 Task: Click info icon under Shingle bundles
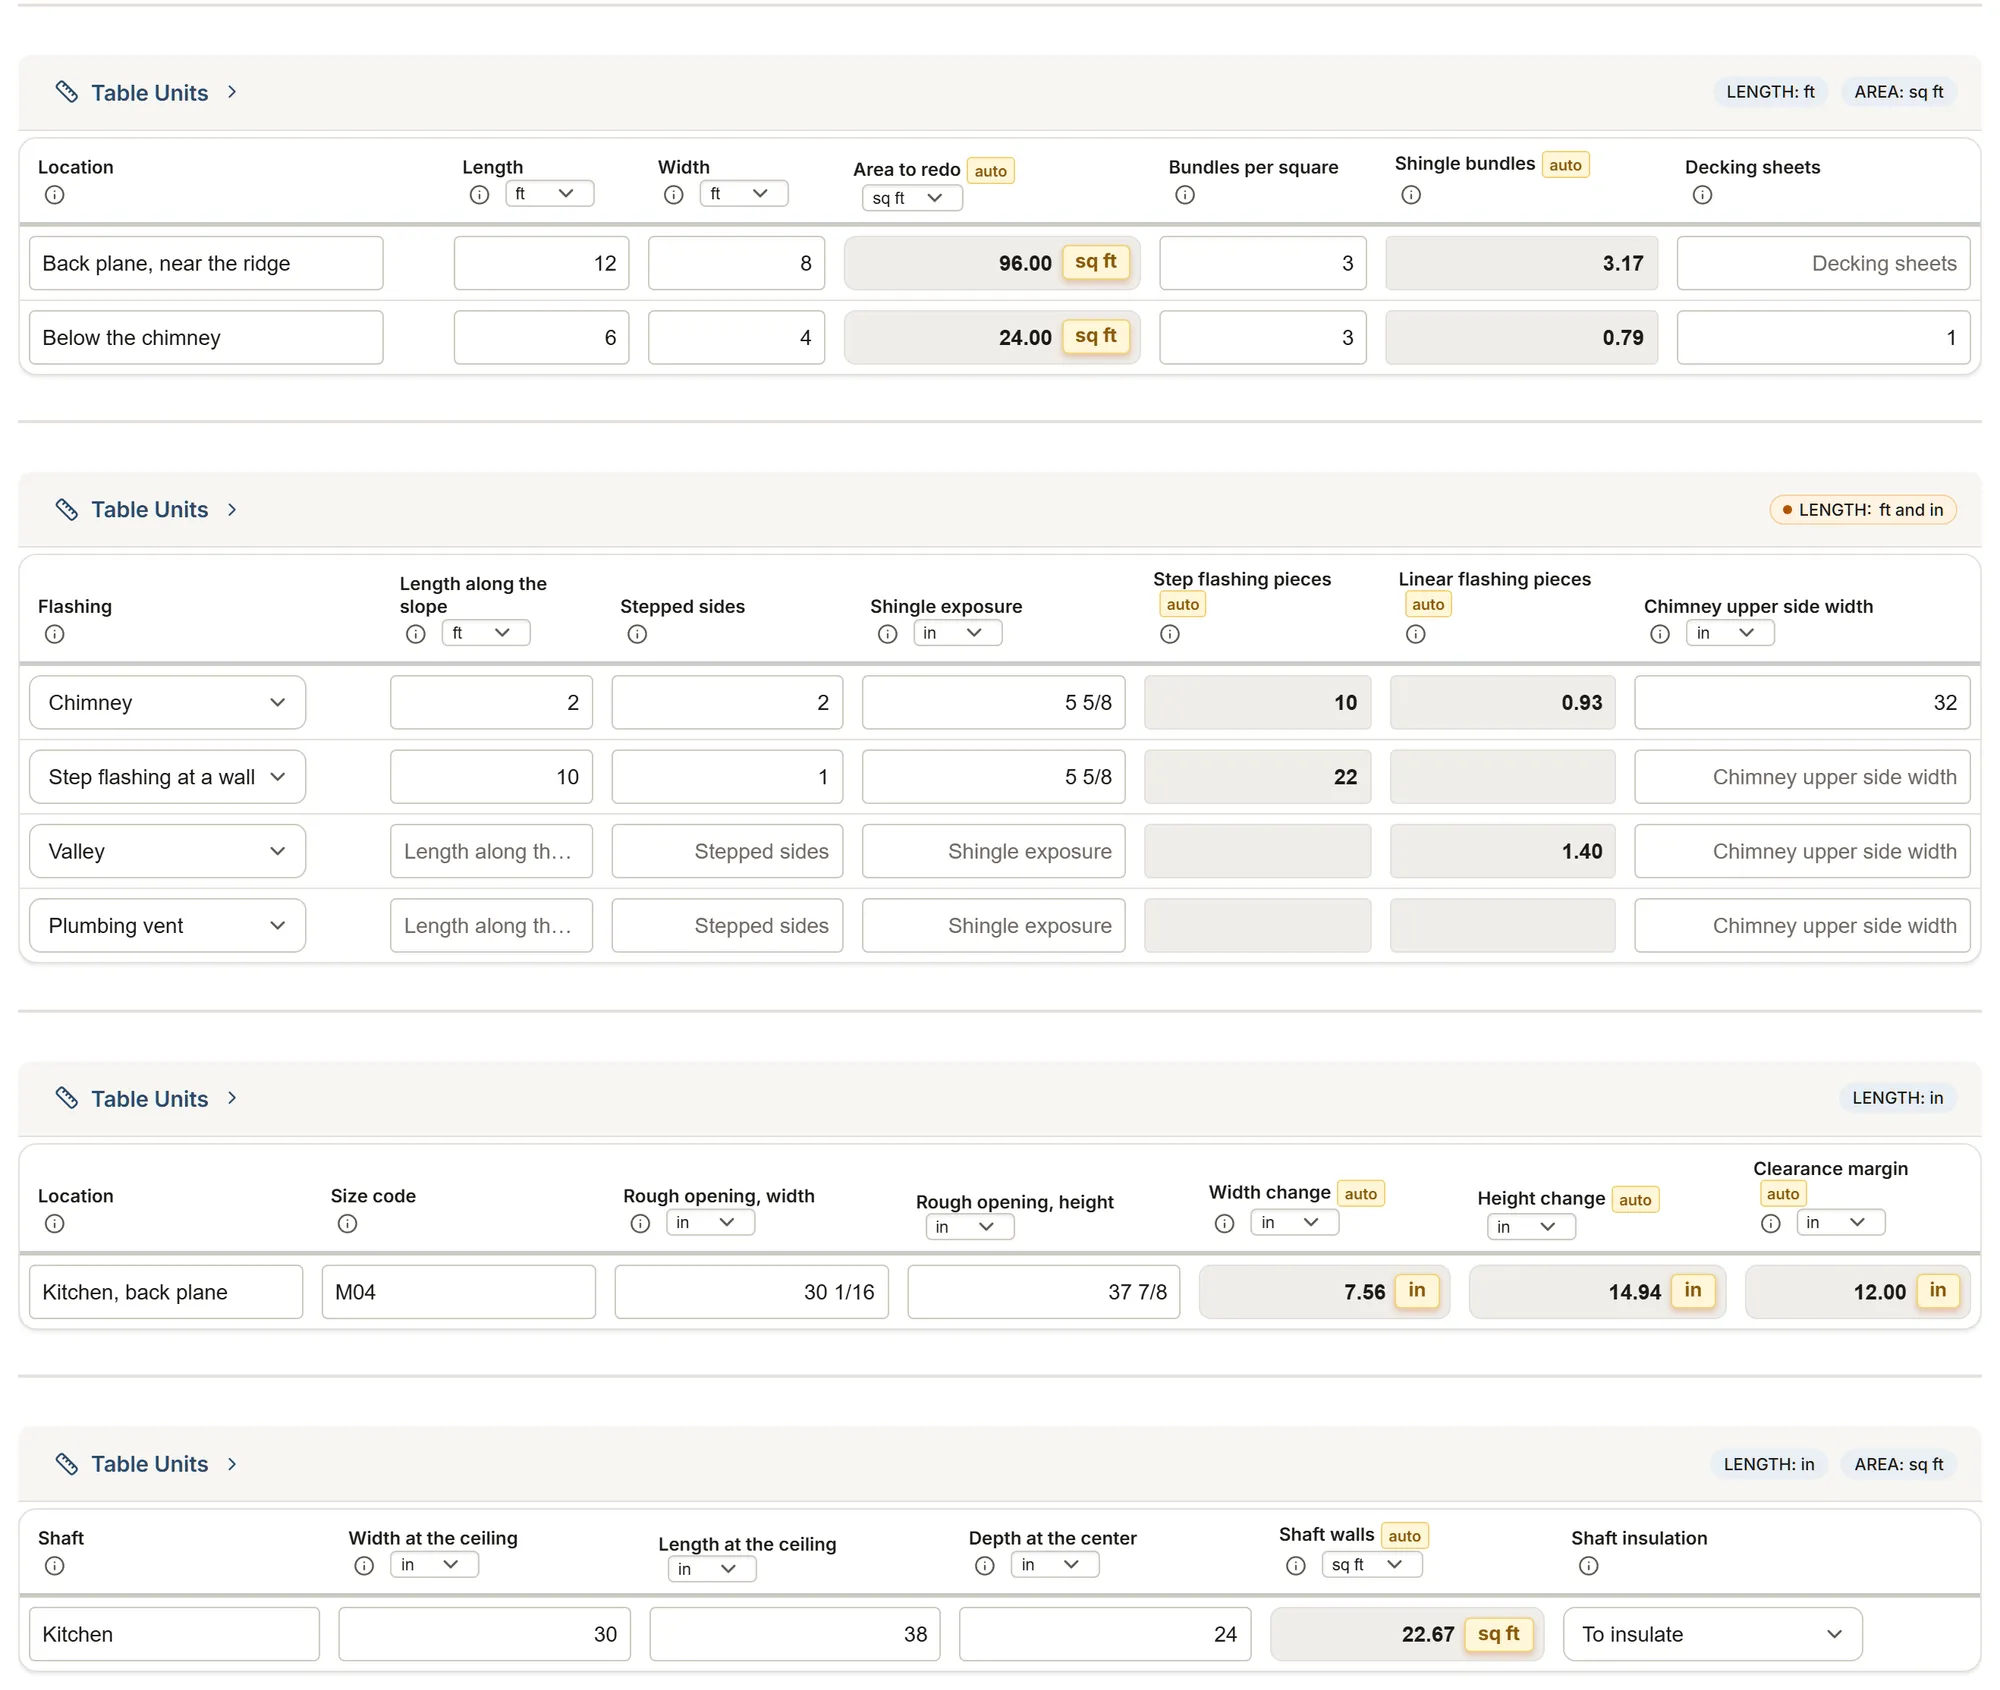pos(1411,195)
